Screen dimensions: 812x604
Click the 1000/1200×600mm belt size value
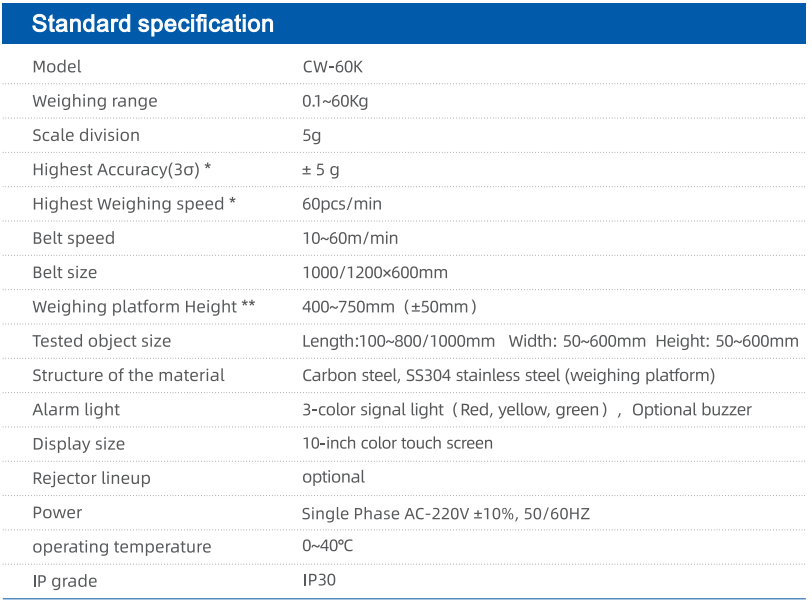375,272
